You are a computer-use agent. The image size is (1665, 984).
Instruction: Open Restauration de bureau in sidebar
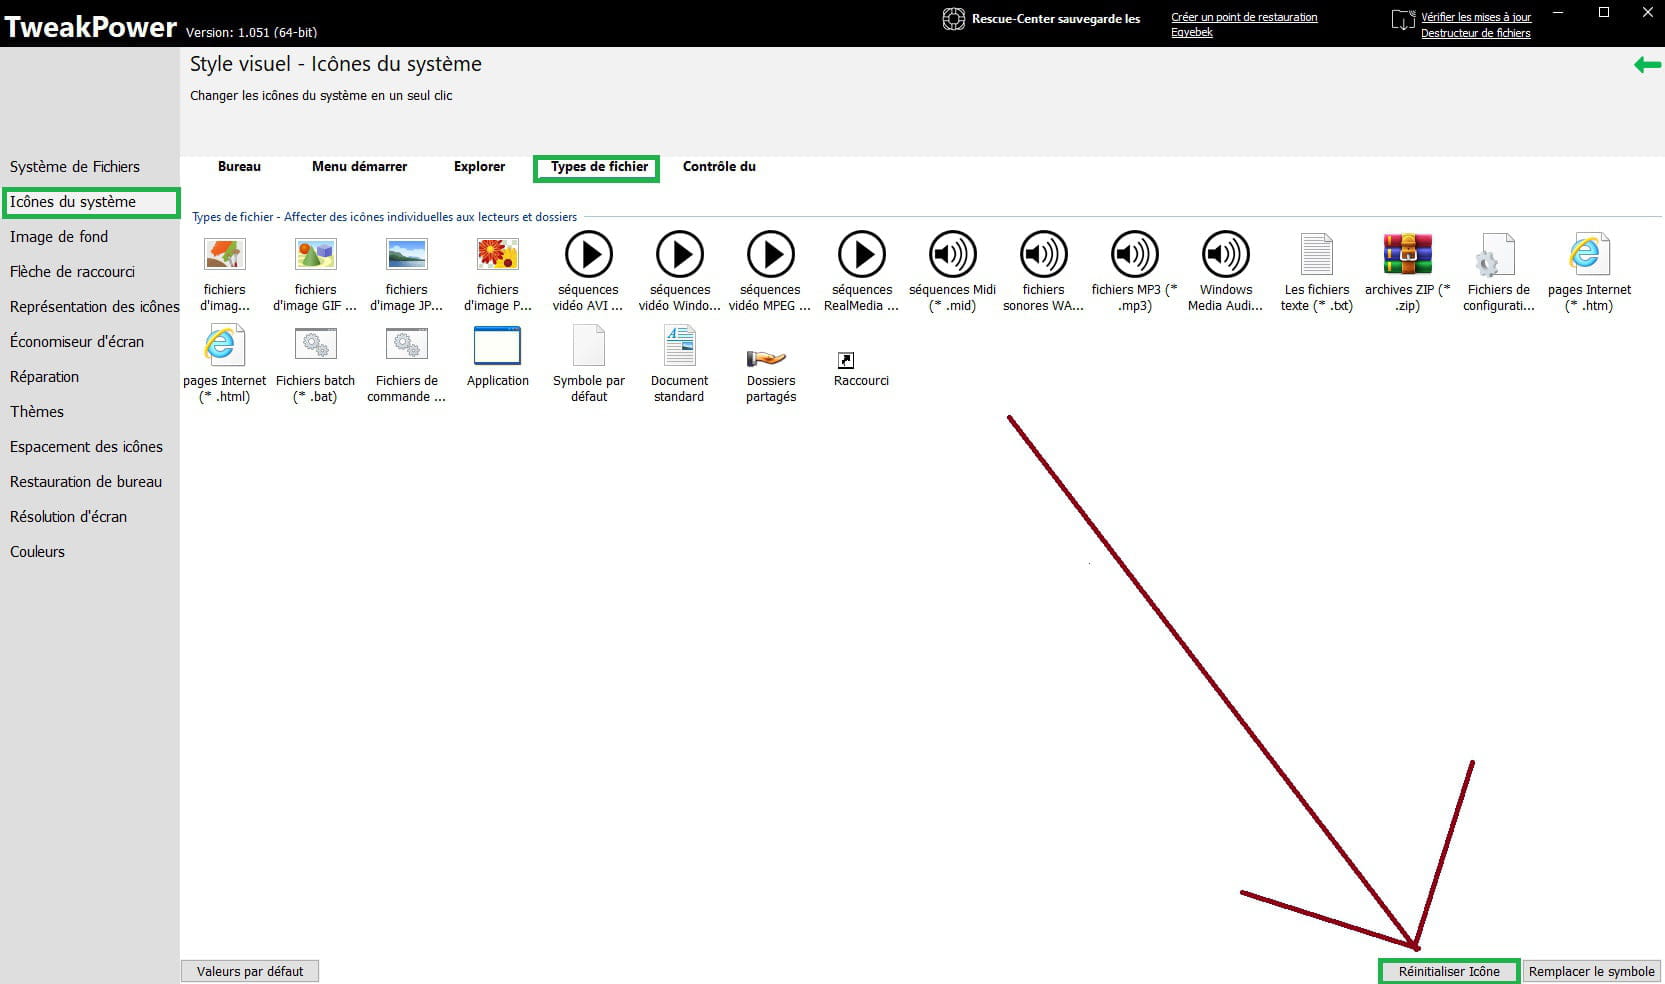86,482
